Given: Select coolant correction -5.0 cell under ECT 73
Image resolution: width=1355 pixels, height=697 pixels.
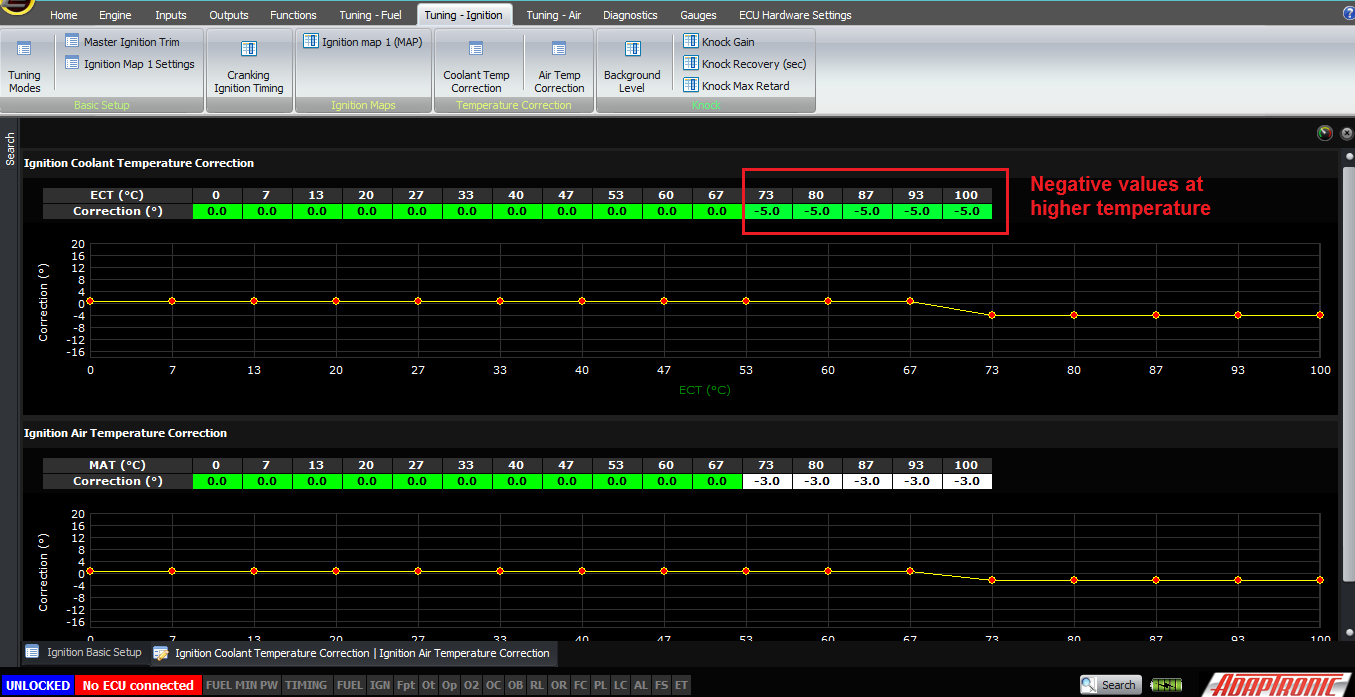Looking at the screenshot, I should 767,211.
